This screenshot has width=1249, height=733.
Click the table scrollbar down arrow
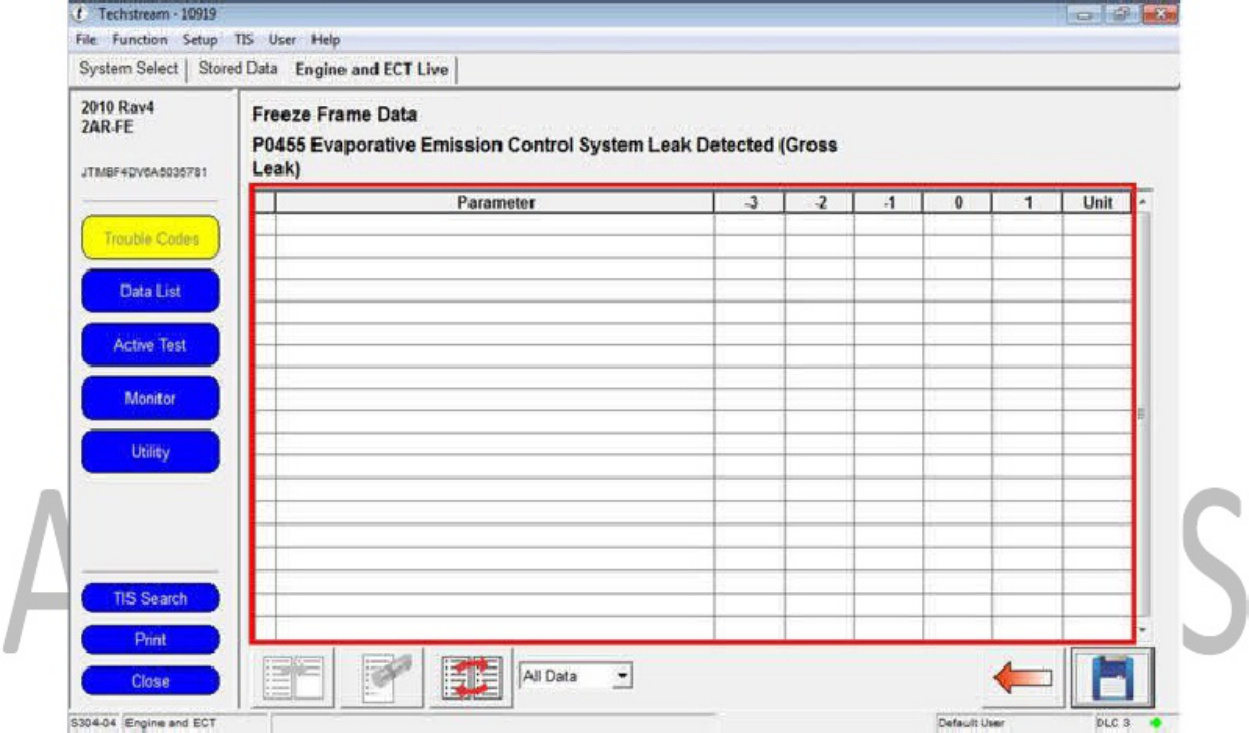[1145, 630]
